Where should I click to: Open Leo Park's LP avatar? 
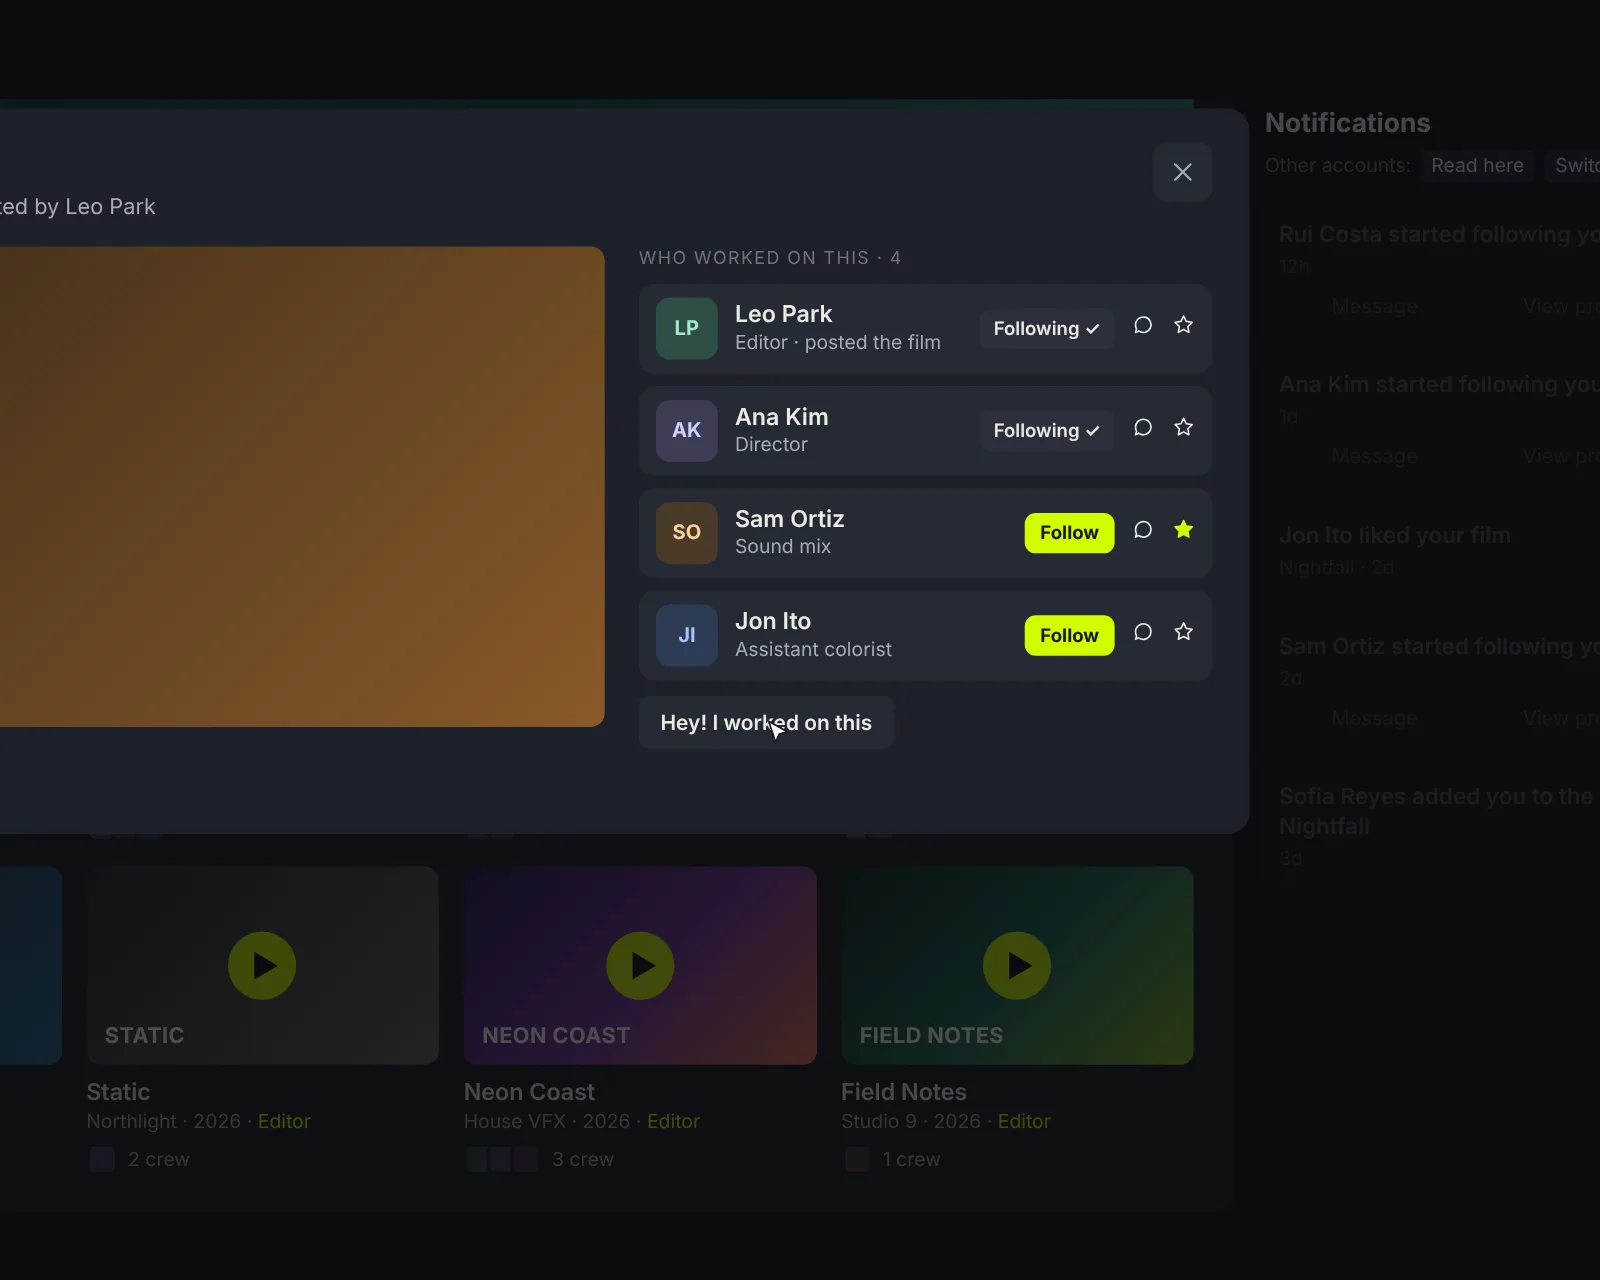(686, 328)
